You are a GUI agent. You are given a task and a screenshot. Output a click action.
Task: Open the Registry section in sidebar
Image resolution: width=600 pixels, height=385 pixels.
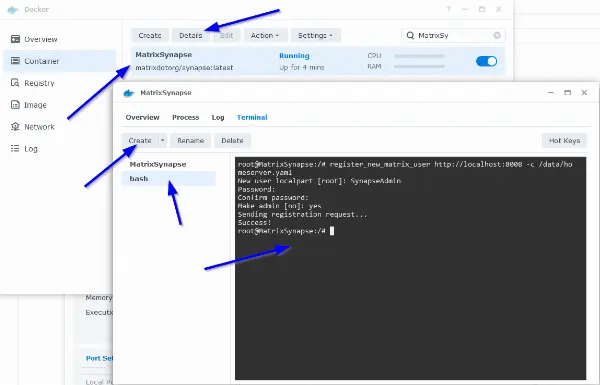coord(33,83)
